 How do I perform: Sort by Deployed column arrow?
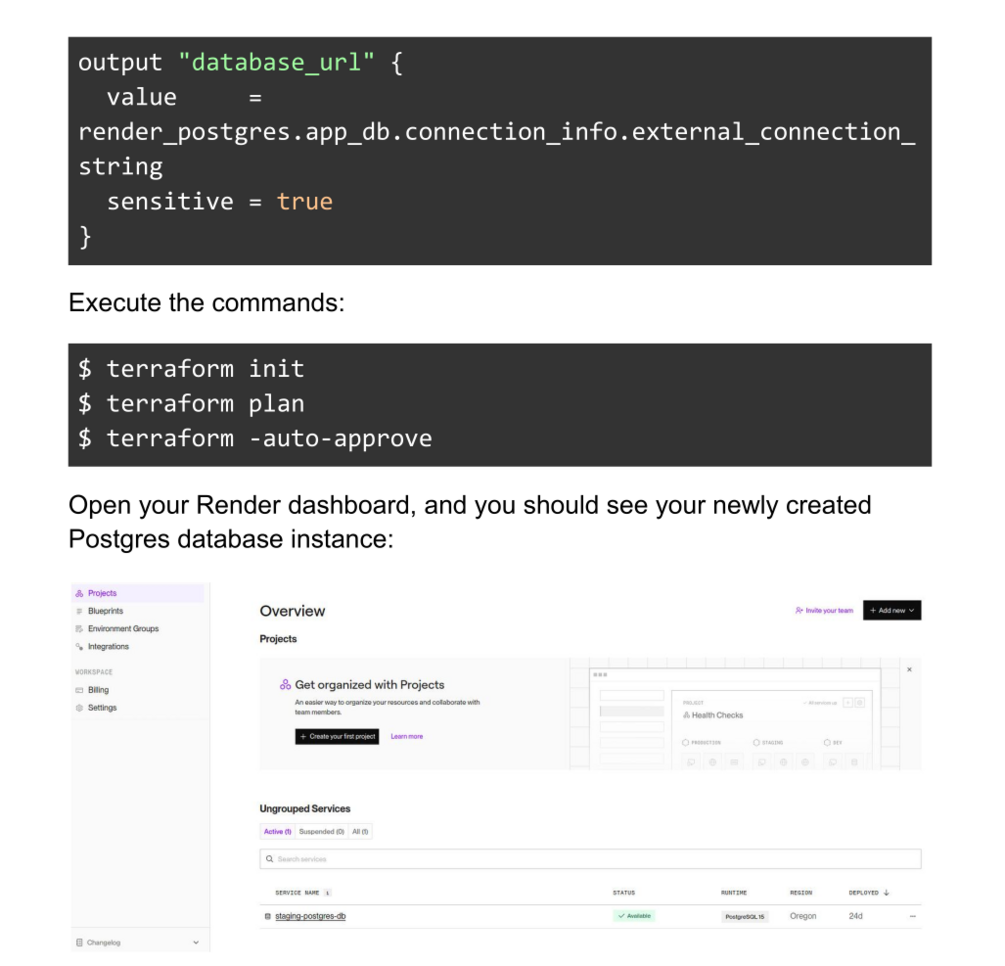tap(887, 892)
